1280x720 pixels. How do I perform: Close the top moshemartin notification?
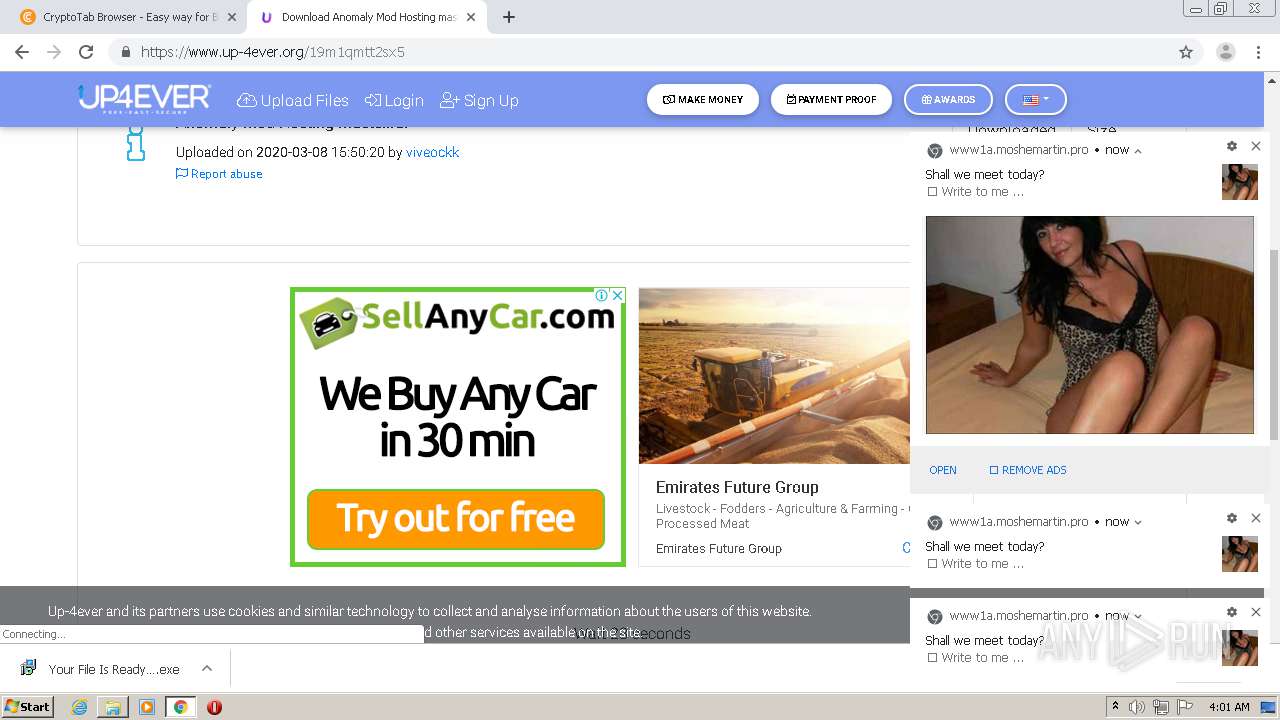coord(1256,146)
